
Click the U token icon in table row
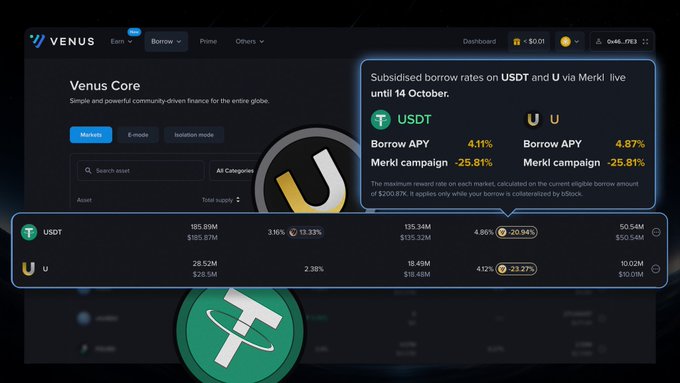coord(28,269)
